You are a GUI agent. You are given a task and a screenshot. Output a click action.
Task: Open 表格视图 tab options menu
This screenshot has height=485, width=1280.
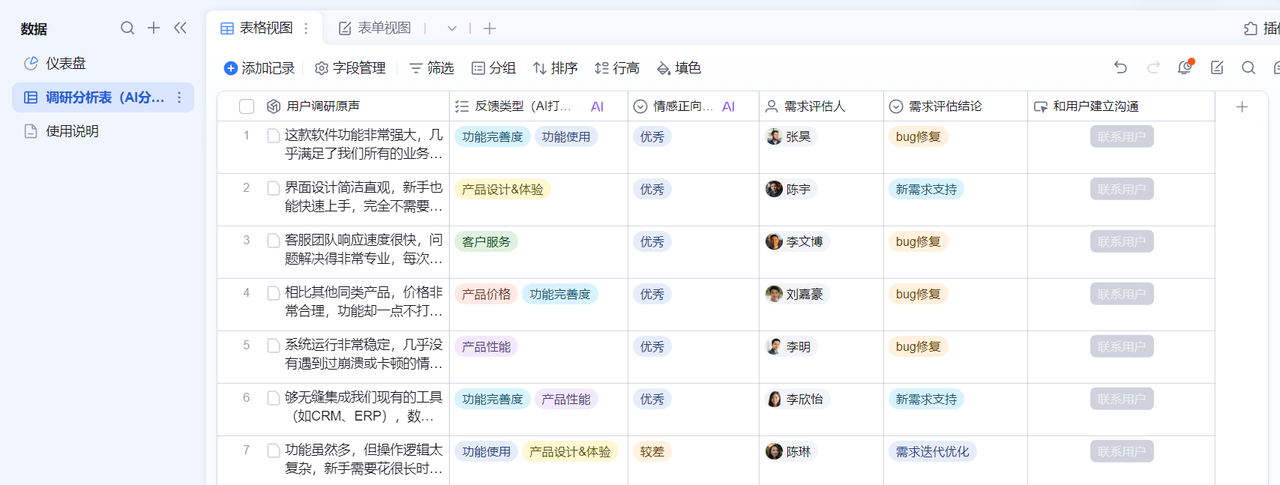coord(306,29)
